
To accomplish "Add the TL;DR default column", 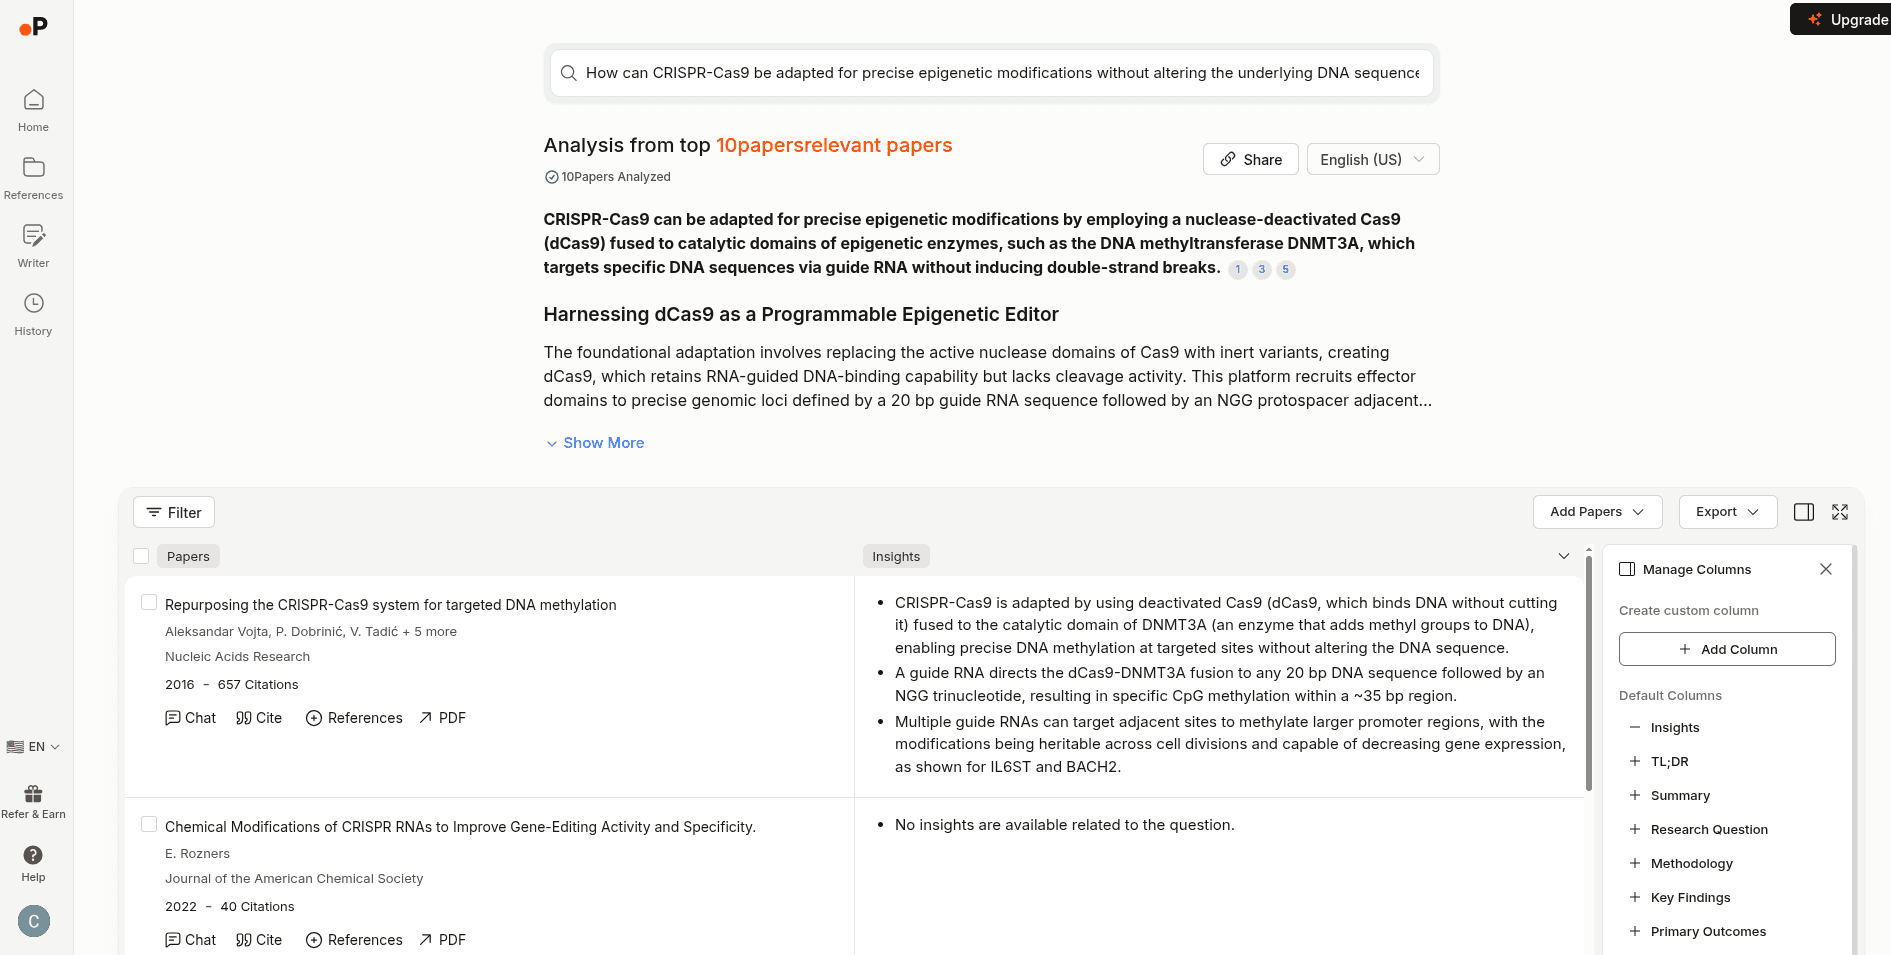I will click(x=1635, y=761).
